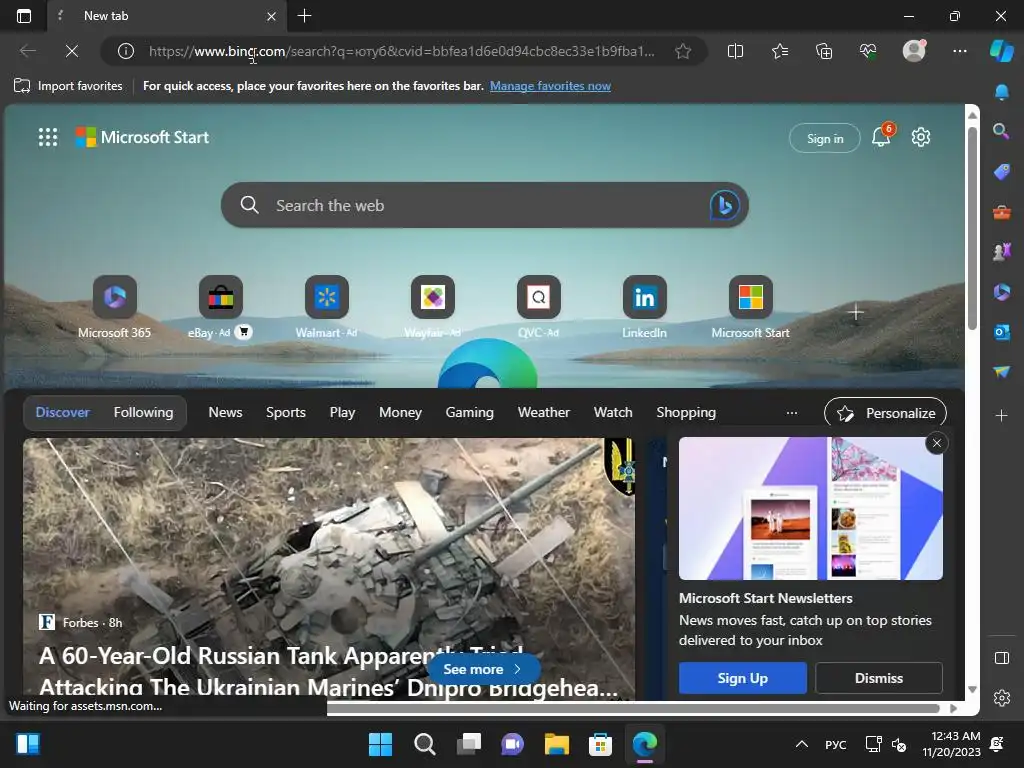Switch to Discover feed
This screenshot has height=768, width=1024.
point(63,412)
